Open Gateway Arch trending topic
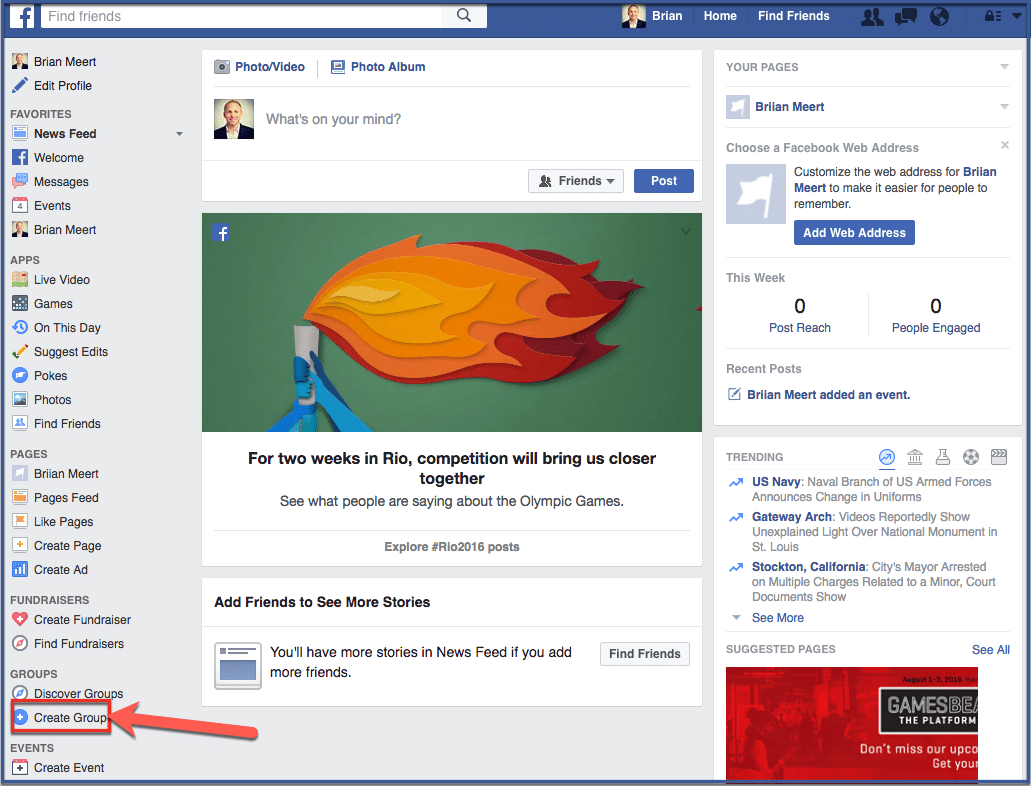 pyautogui.click(x=792, y=517)
